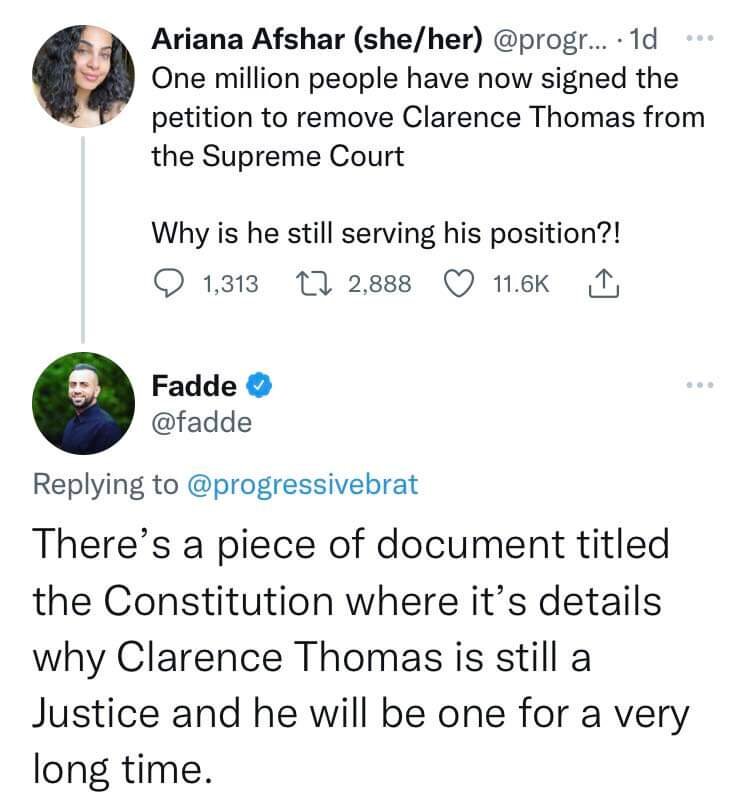This screenshot has height=812, width=750.
Task: Open Fadde's profile picture
Action: (x=83, y=403)
